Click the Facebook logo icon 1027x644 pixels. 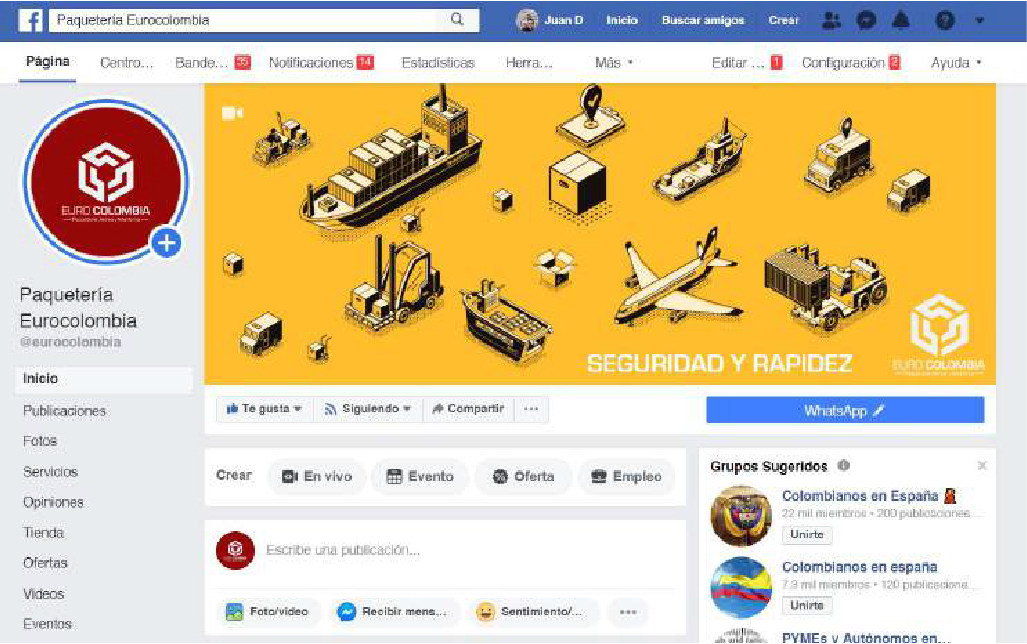tap(30, 20)
